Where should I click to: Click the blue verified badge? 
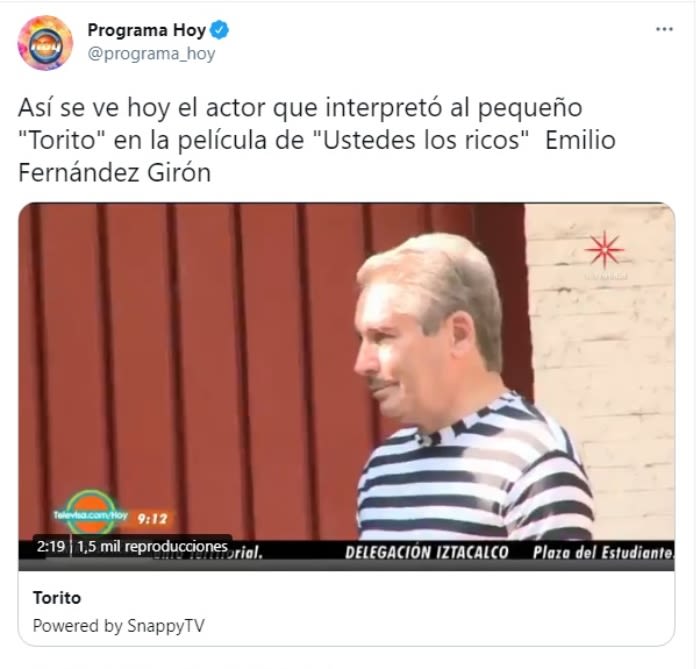point(220,30)
